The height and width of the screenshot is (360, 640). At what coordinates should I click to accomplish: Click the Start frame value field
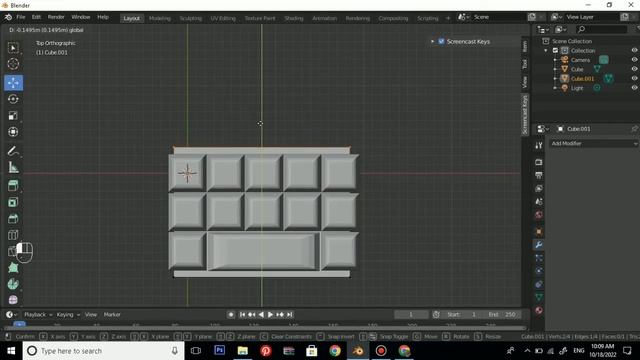(x=462, y=314)
